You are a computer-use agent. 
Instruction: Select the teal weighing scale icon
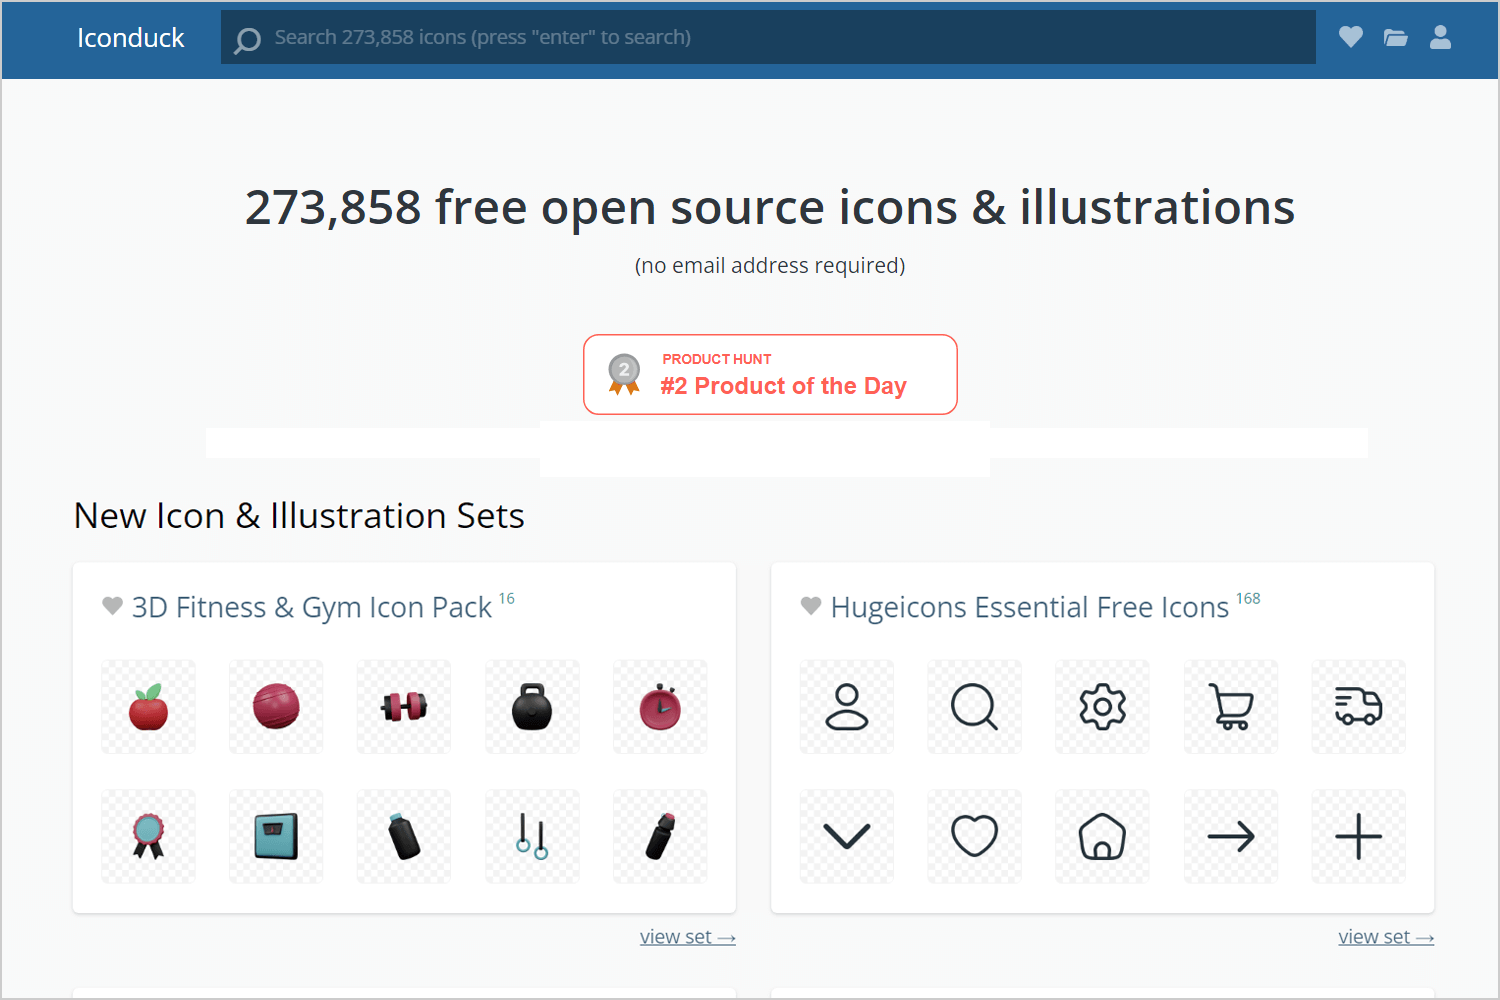coord(276,836)
